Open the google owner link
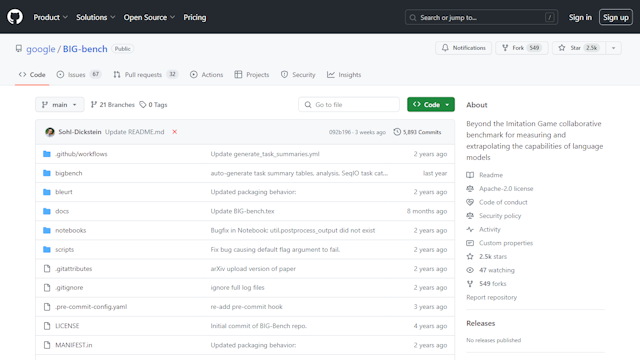The image size is (640, 360). coord(41,49)
